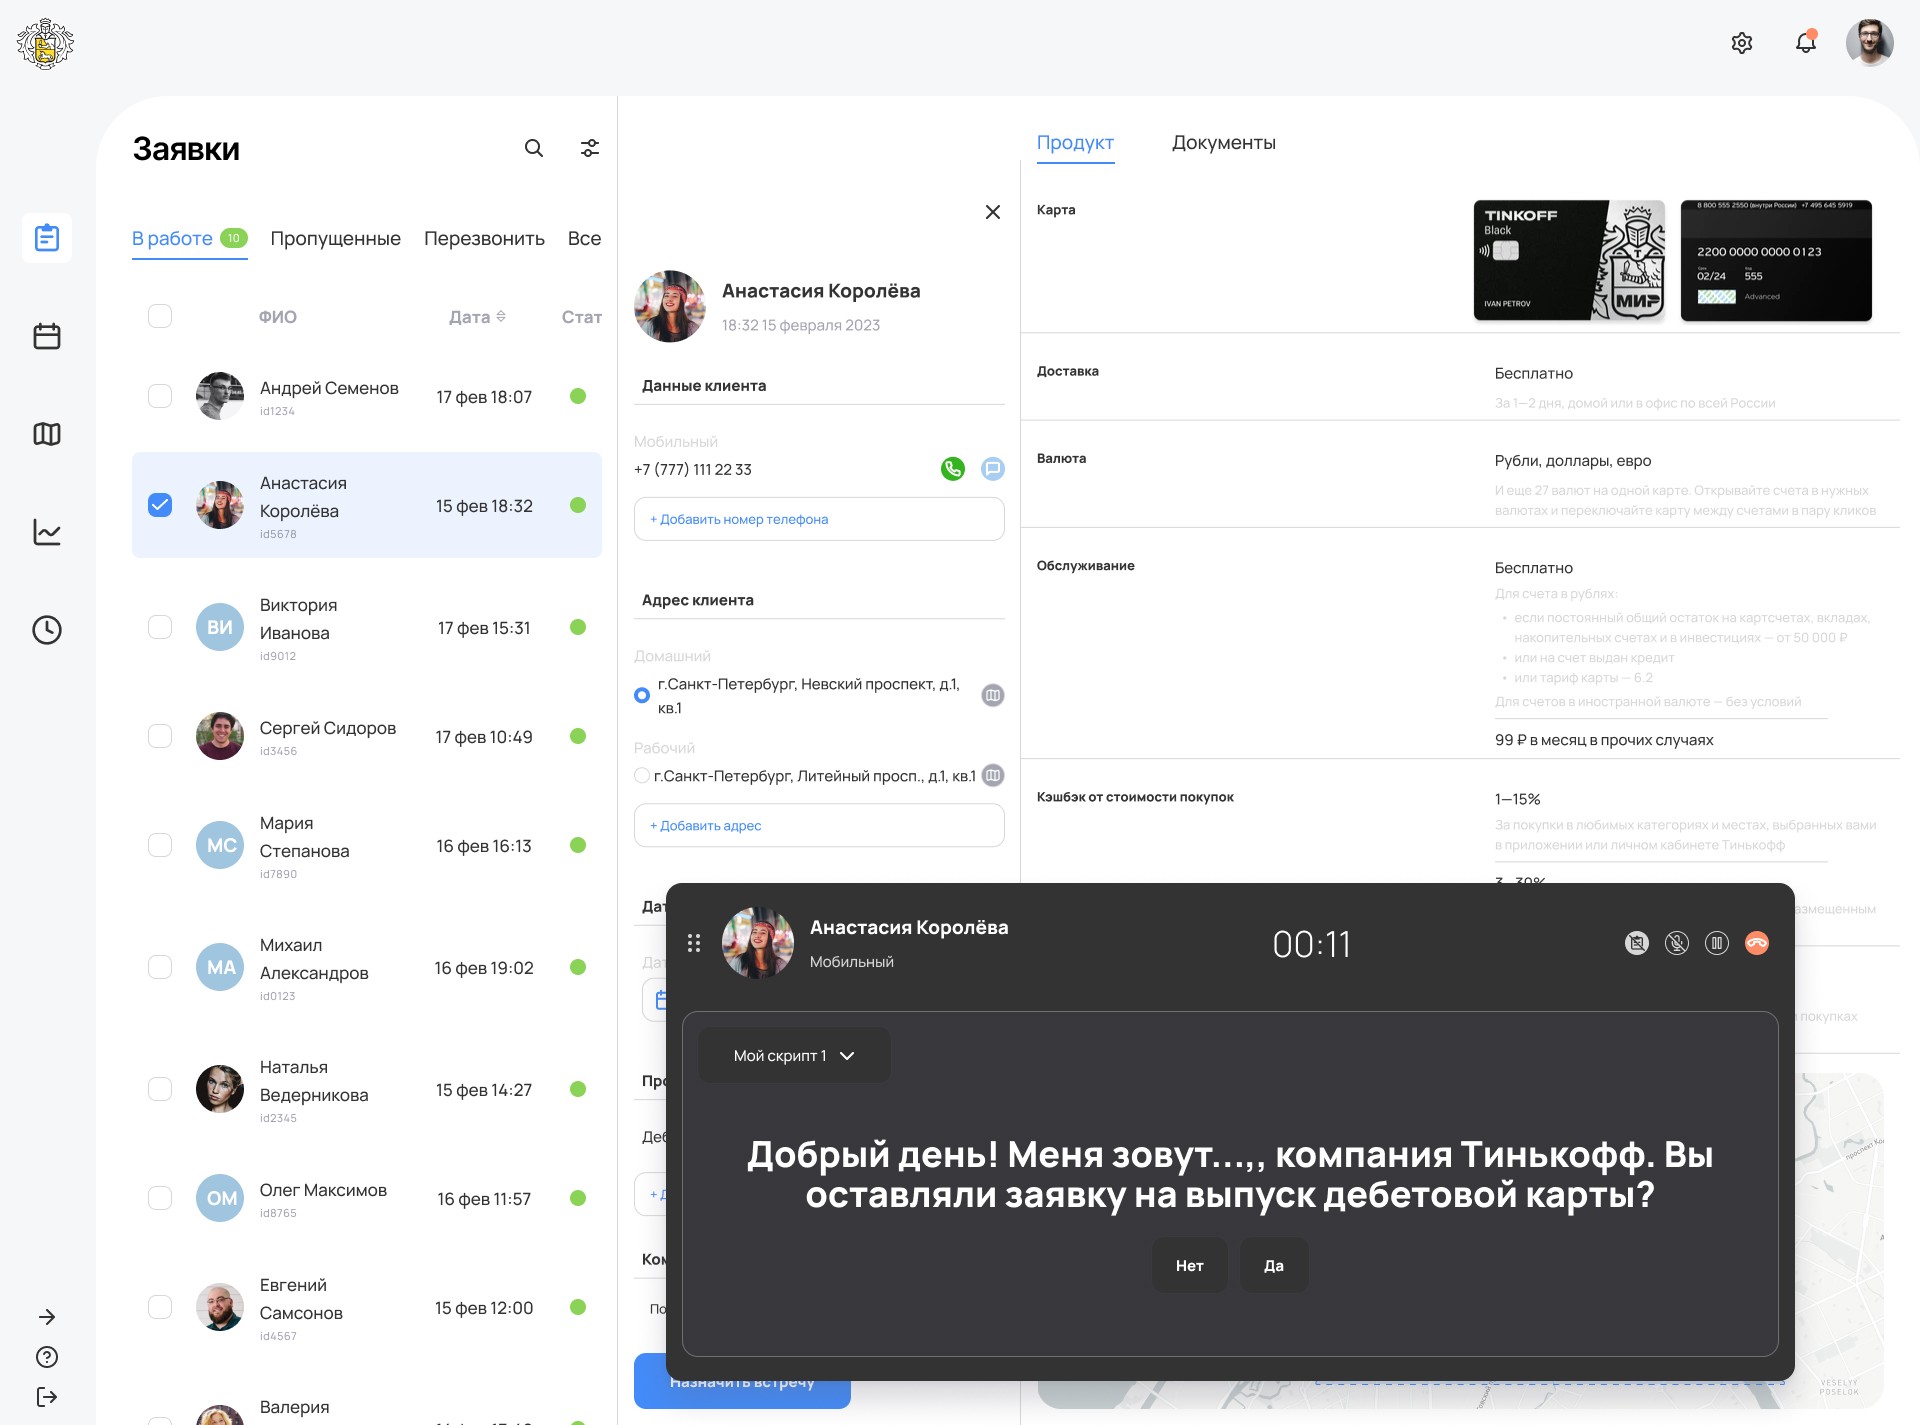
Task: End the call with red hang-up button
Action: click(1756, 943)
